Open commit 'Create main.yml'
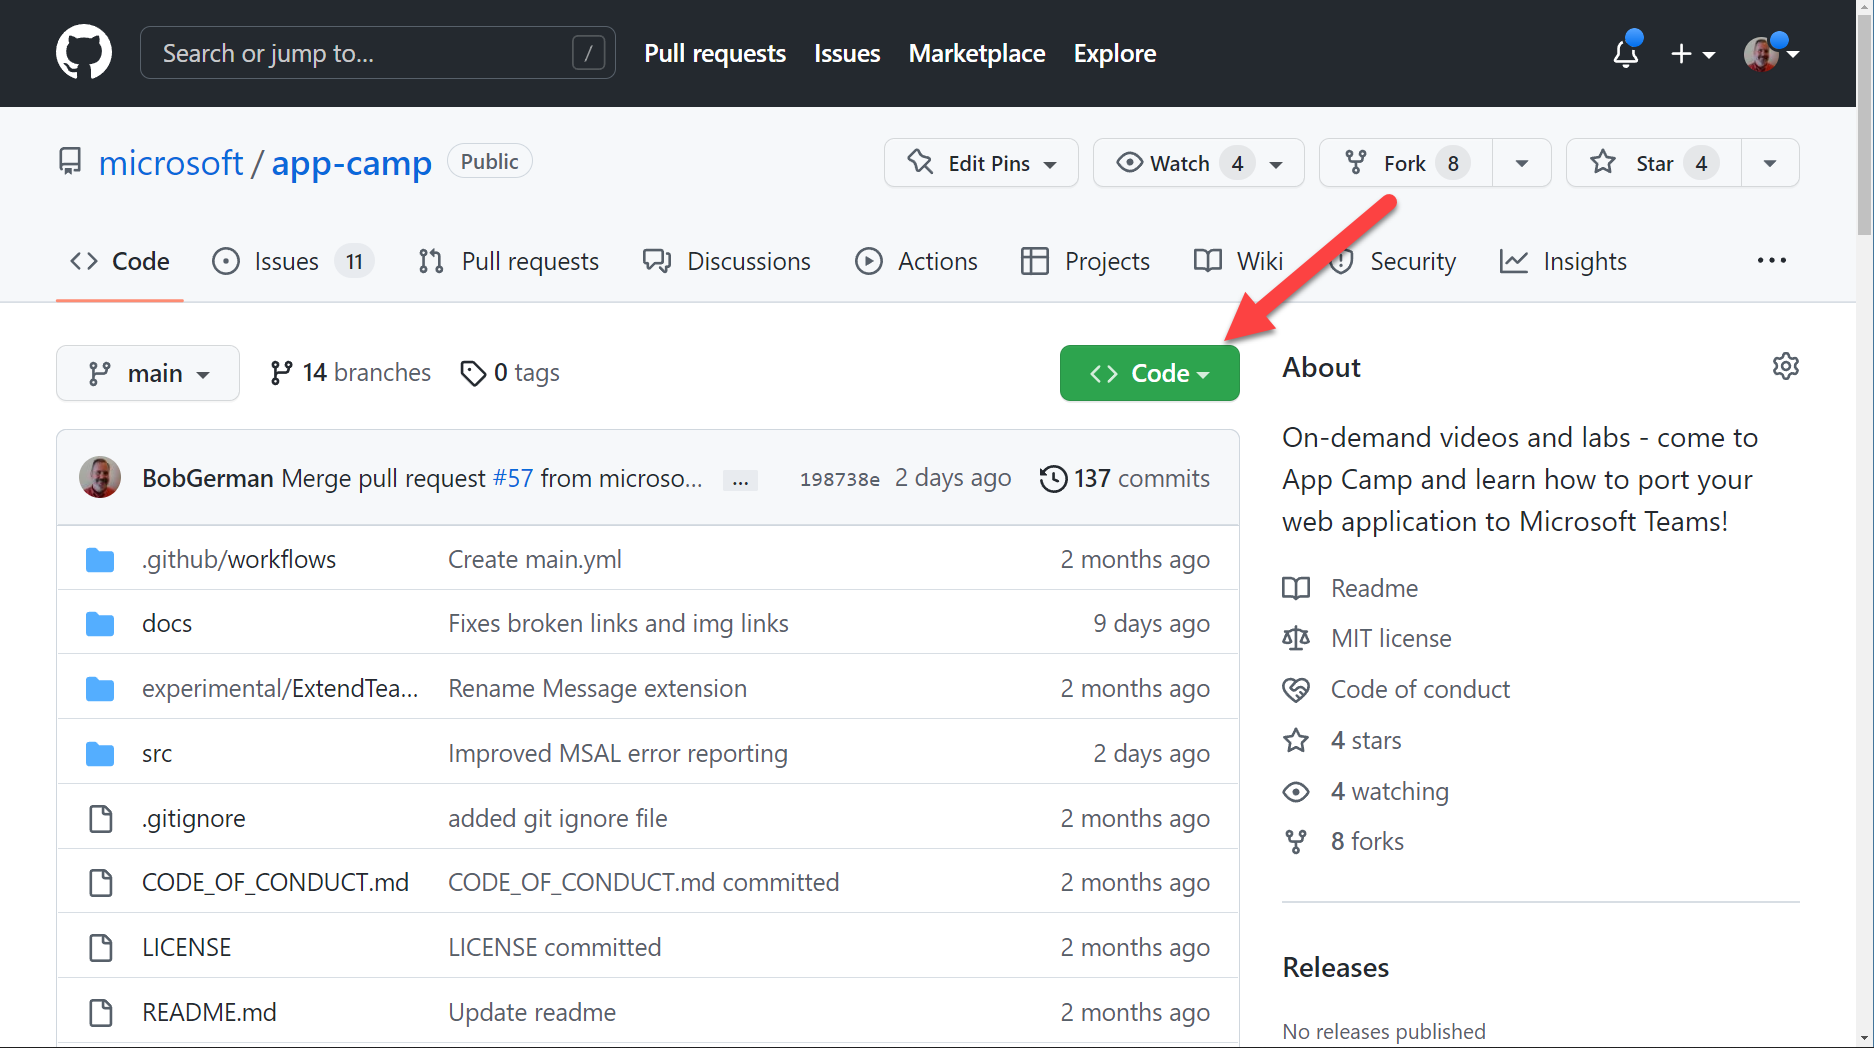The image size is (1874, 1048). coord(535,559)
